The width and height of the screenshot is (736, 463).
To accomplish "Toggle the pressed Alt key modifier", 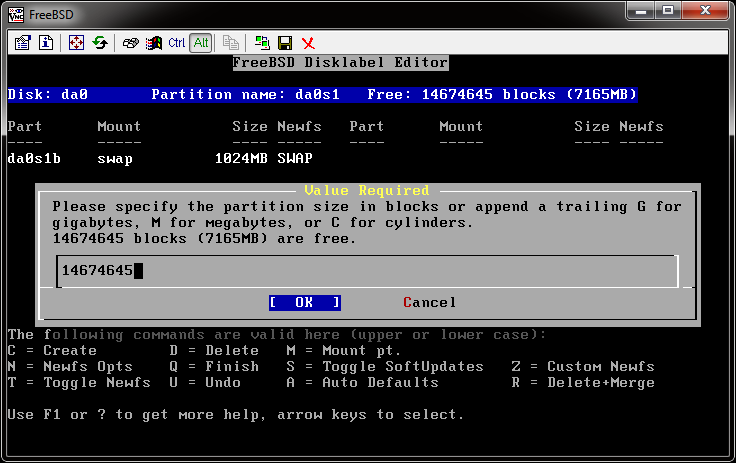I will pos(201,43).
